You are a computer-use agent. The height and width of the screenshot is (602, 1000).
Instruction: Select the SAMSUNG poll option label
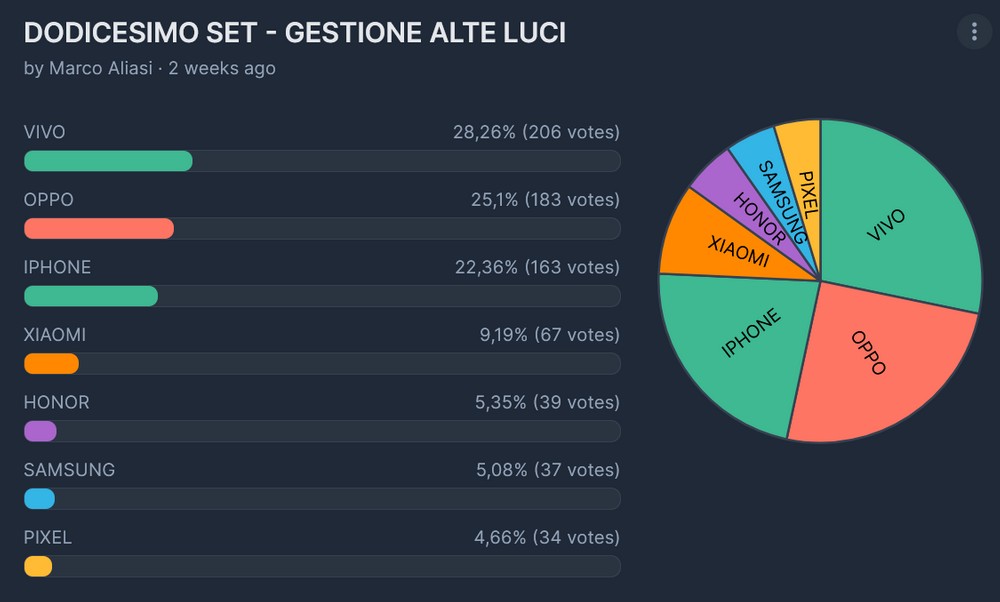(x=69, y=470)
